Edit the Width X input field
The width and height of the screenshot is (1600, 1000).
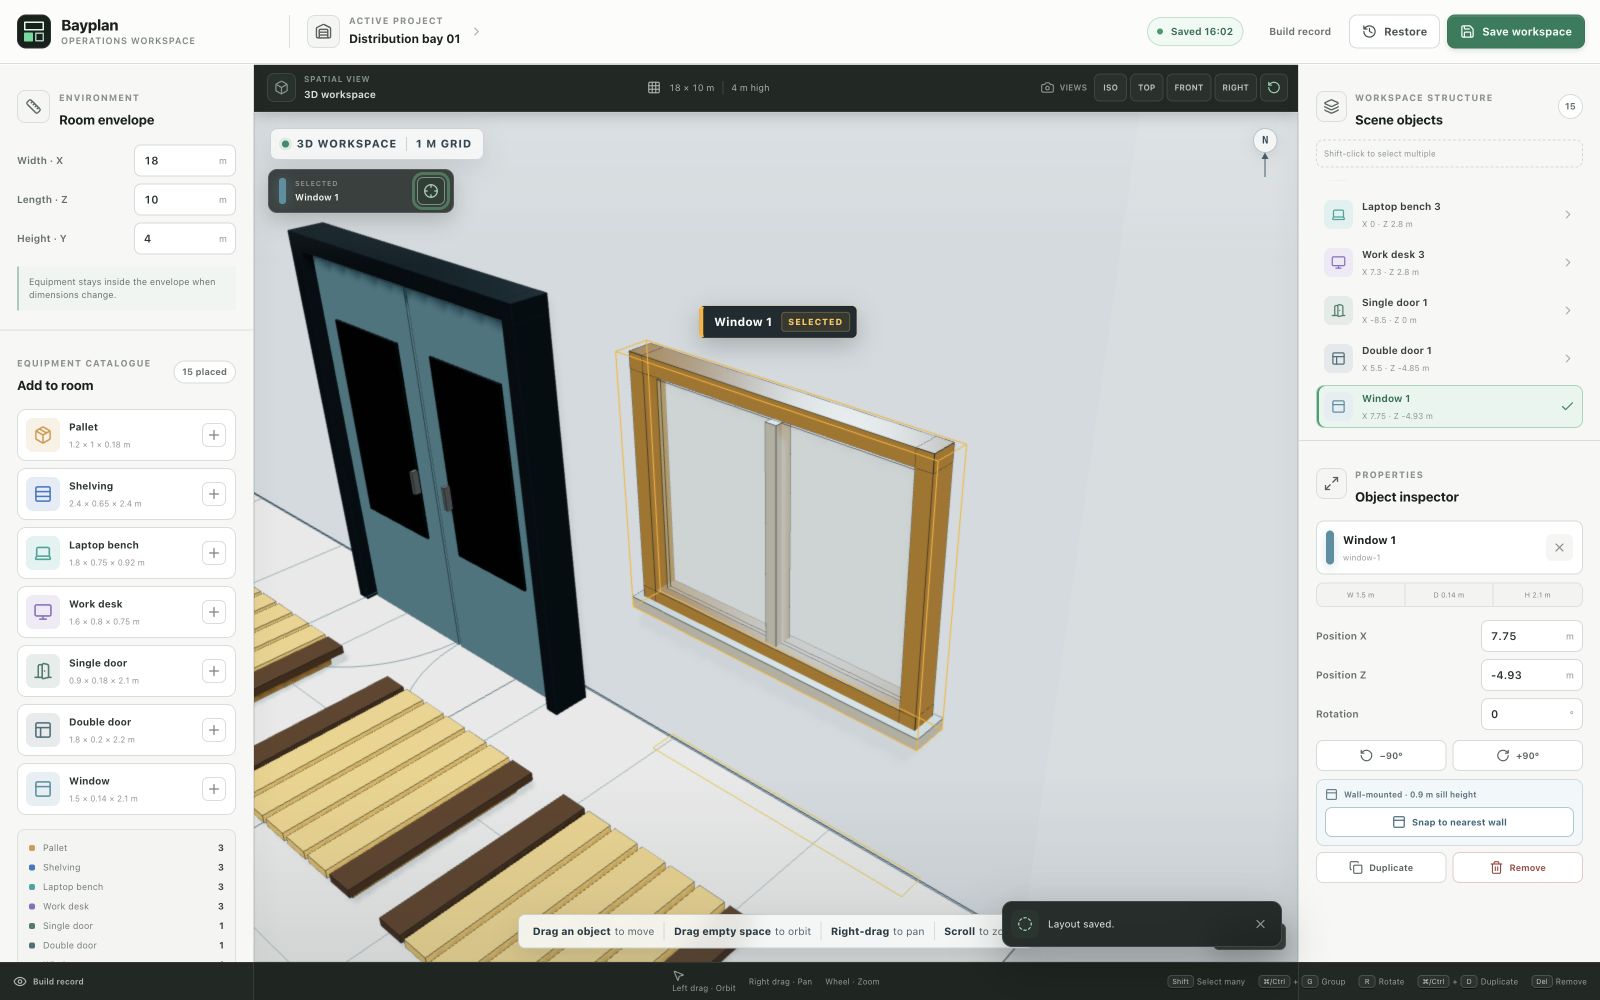click(x=185, y=161)
